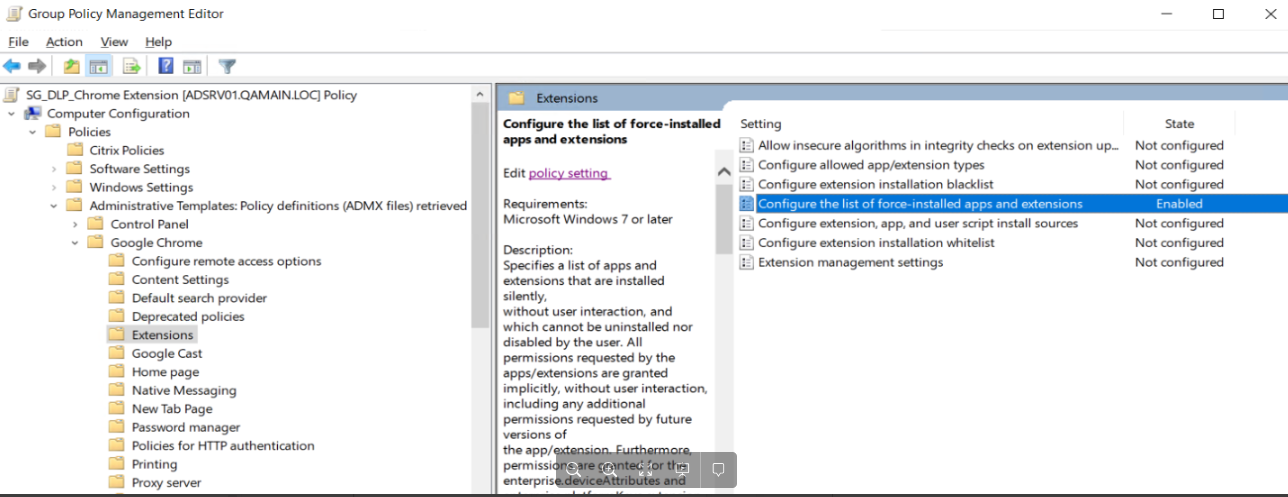This screenshot has height=497, width=1288.
Task: Click the icon of Configure allowed app/extension types
Action: [746, 165]
